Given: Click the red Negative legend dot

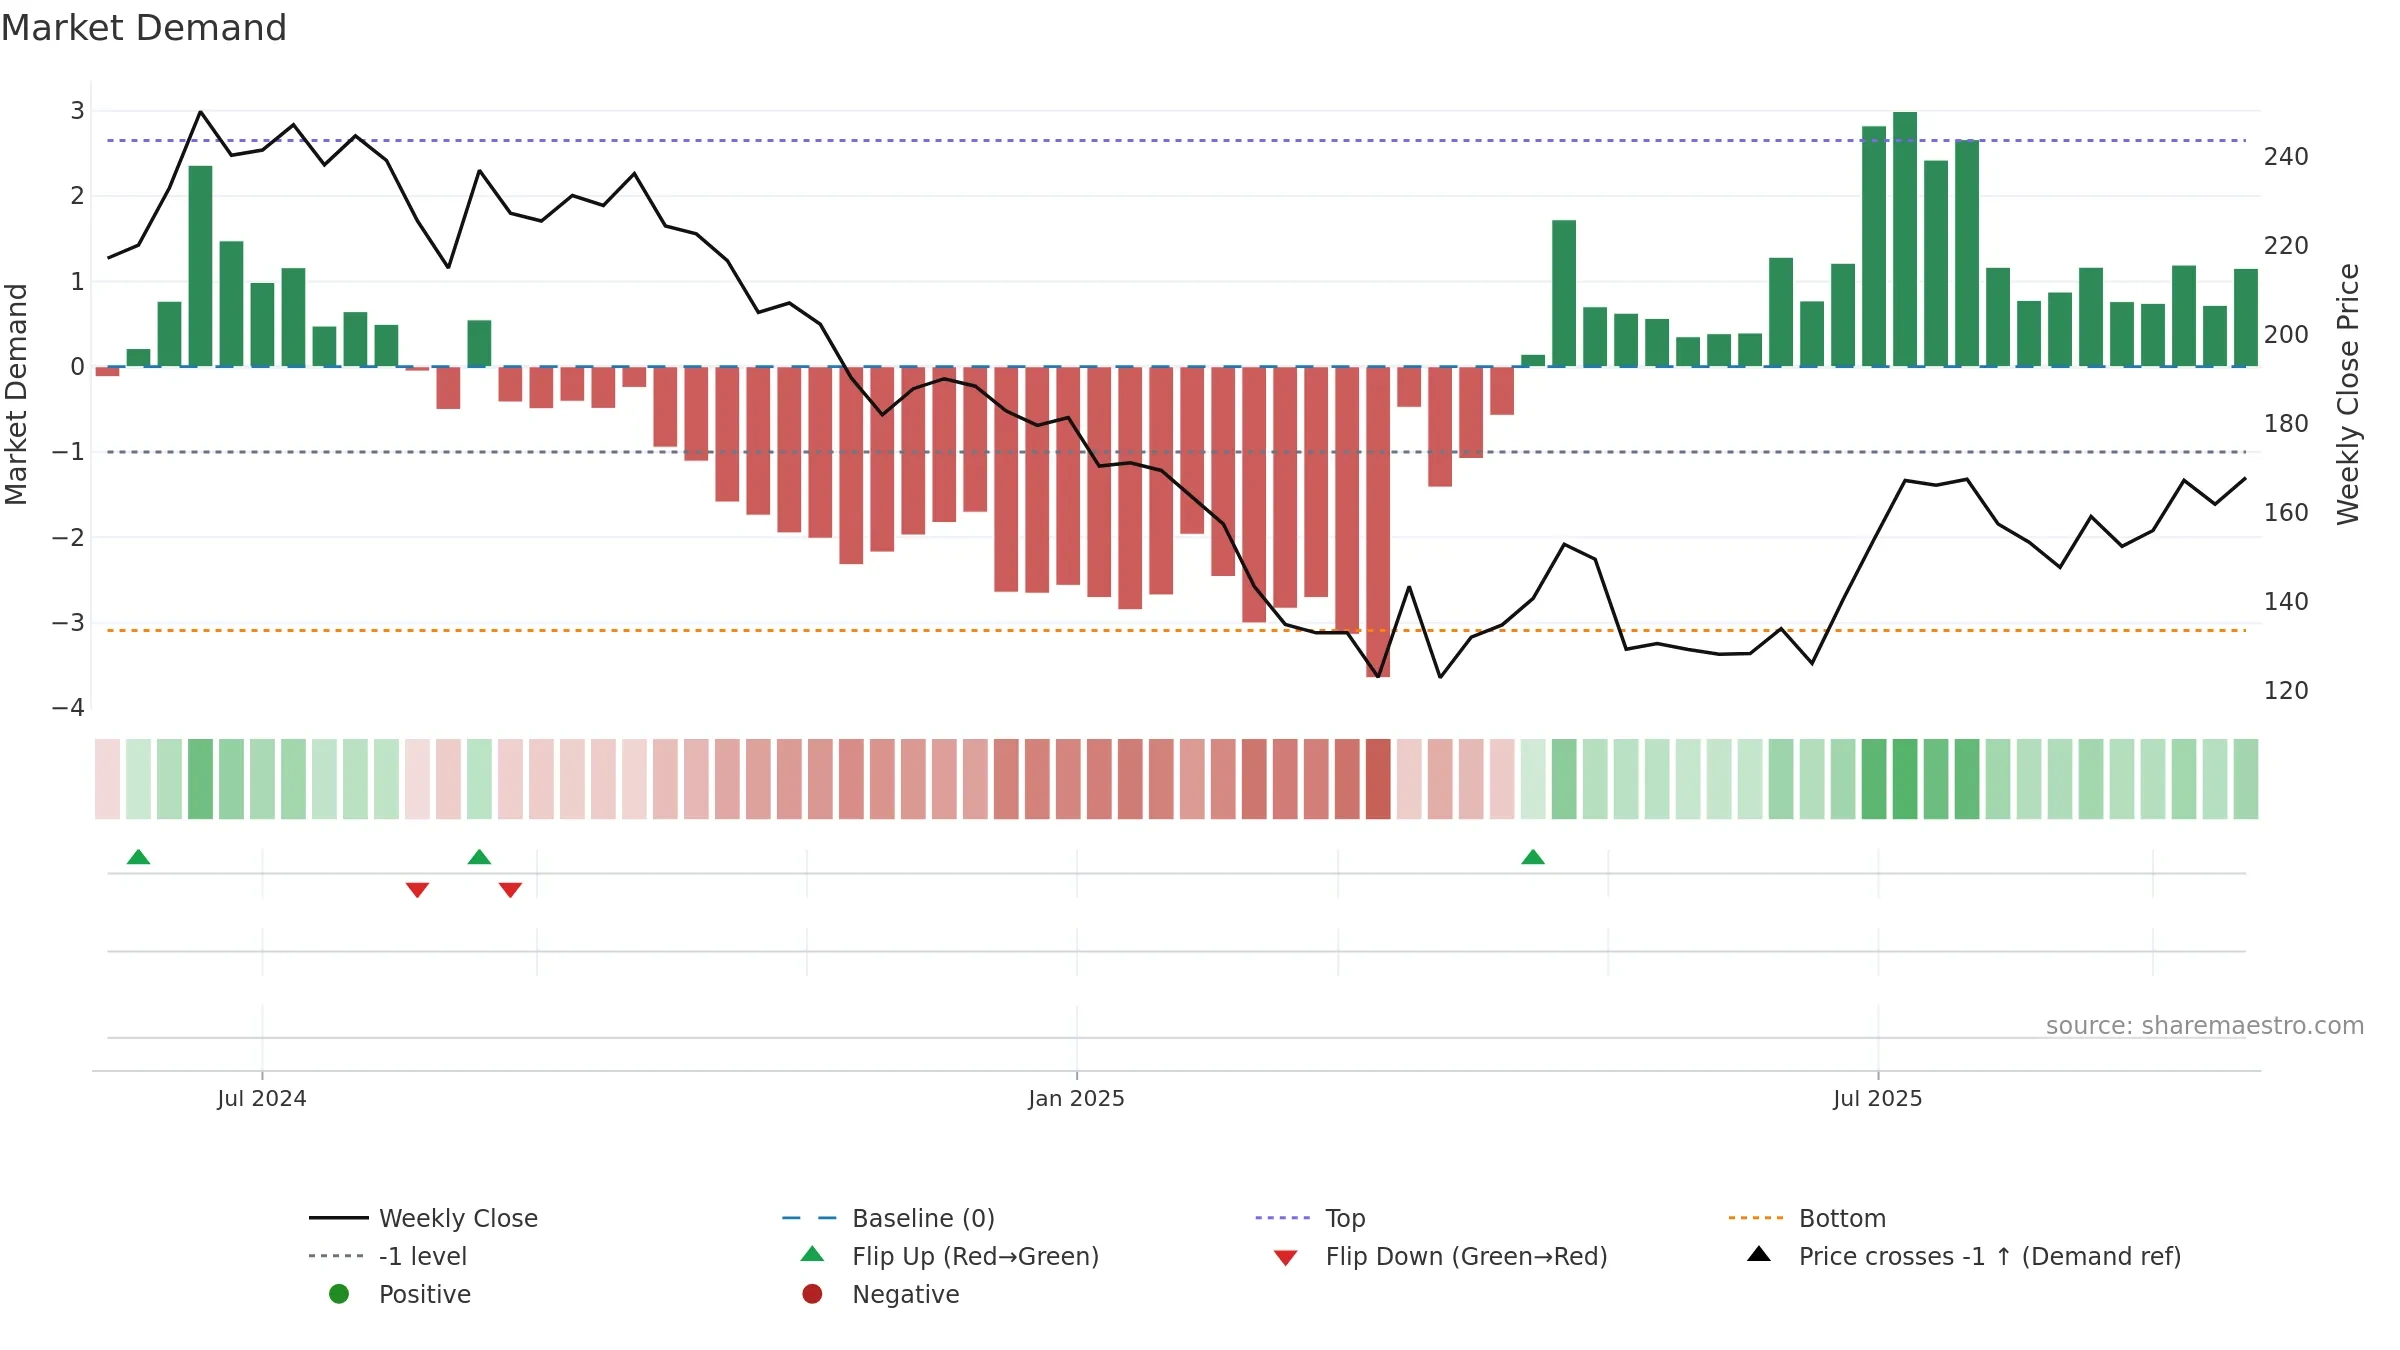Looking at the screenshot, I should (x=812, y=1294).
